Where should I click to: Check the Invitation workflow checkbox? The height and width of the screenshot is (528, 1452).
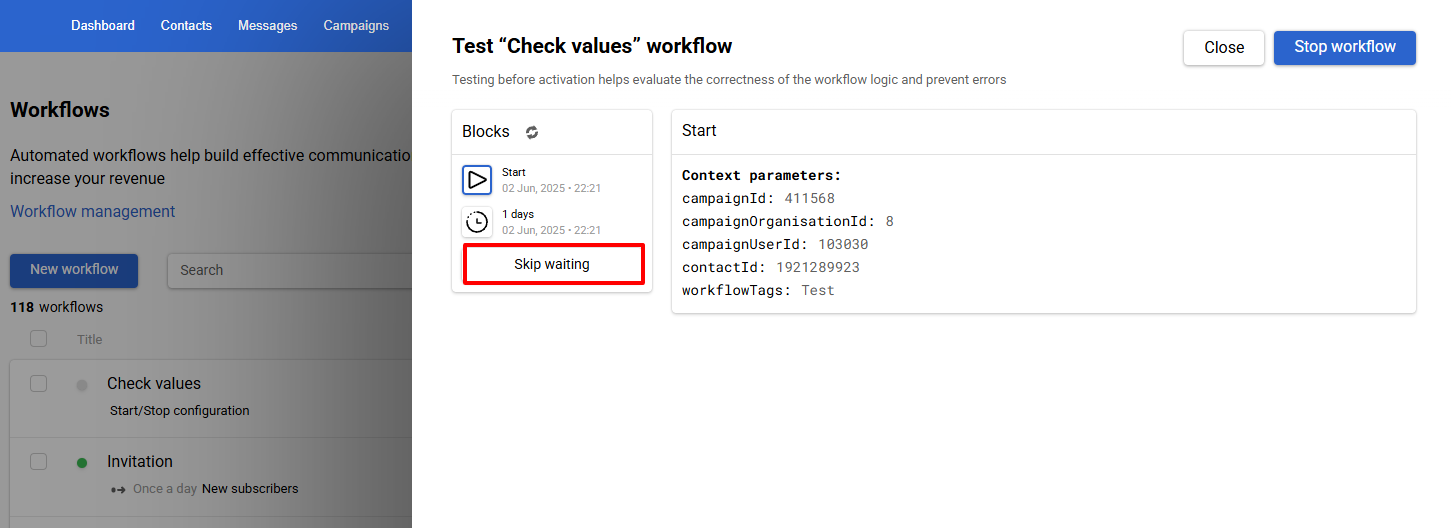click(x=38, y=461)
